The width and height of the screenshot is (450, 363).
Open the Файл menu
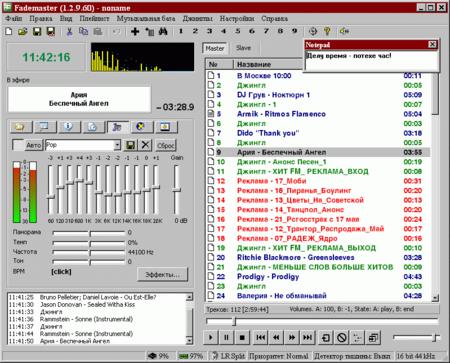[14, 19]
